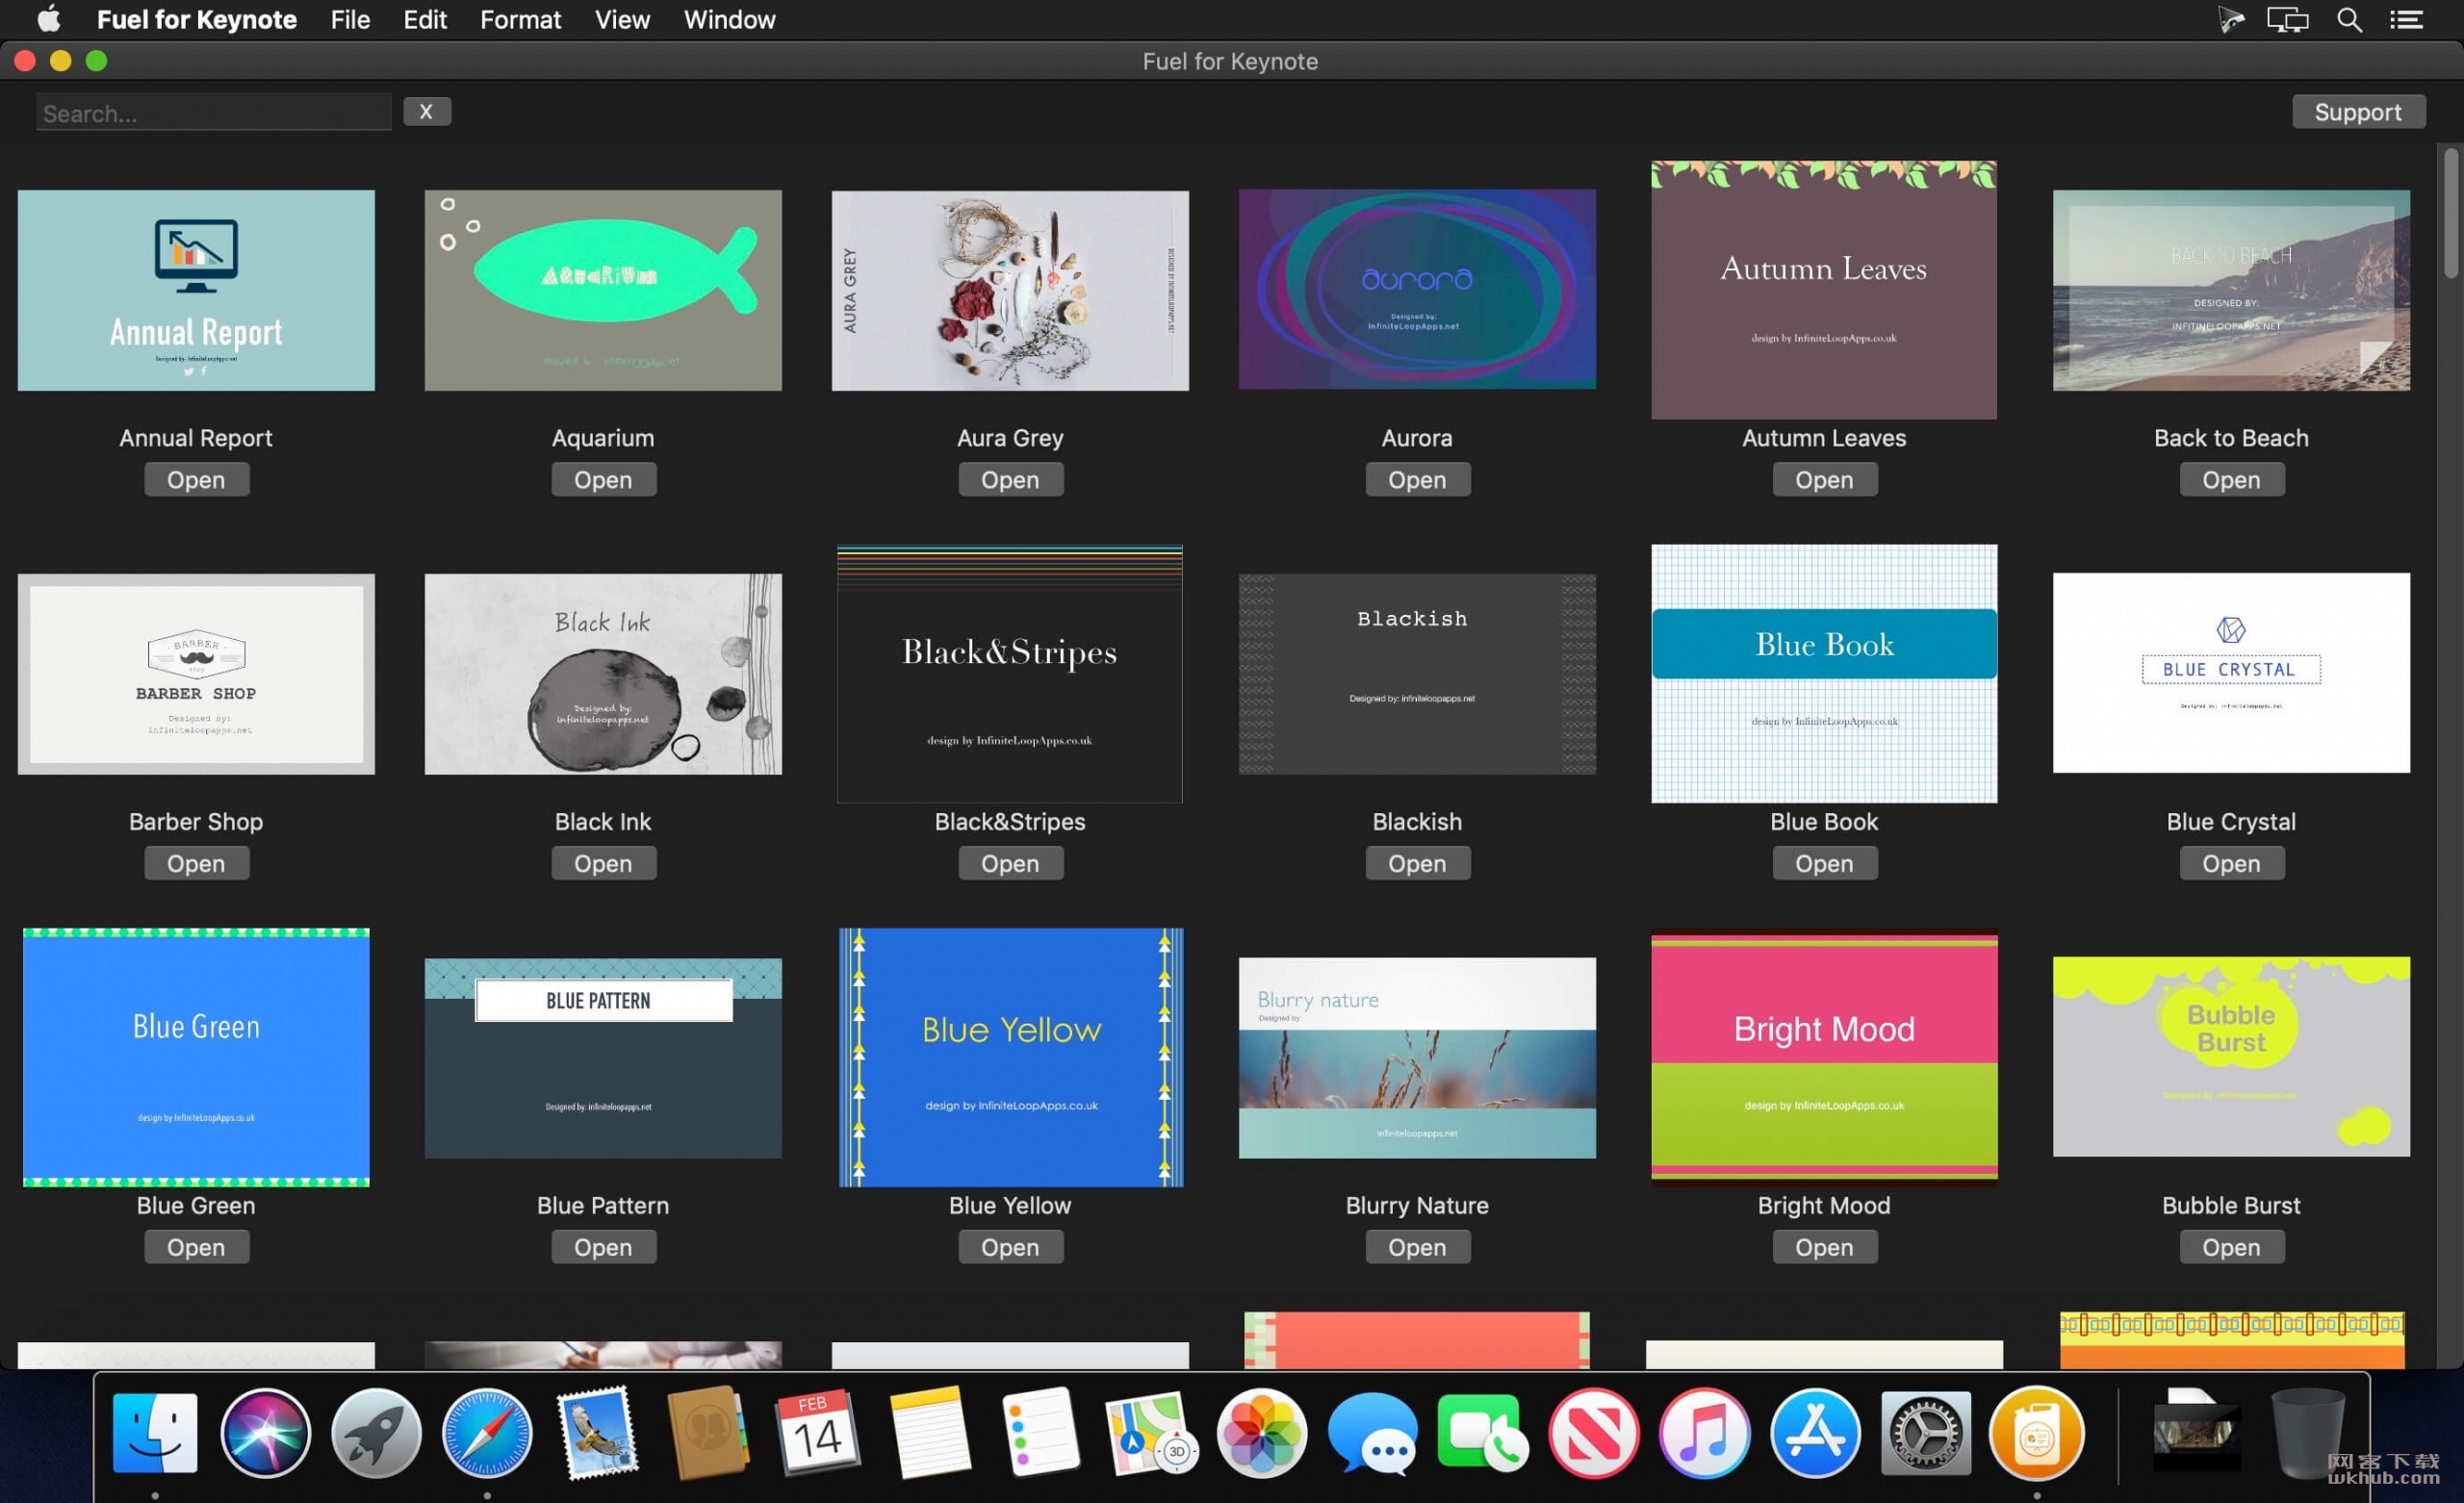Open Contacts book in dock

click(708, 1433)
